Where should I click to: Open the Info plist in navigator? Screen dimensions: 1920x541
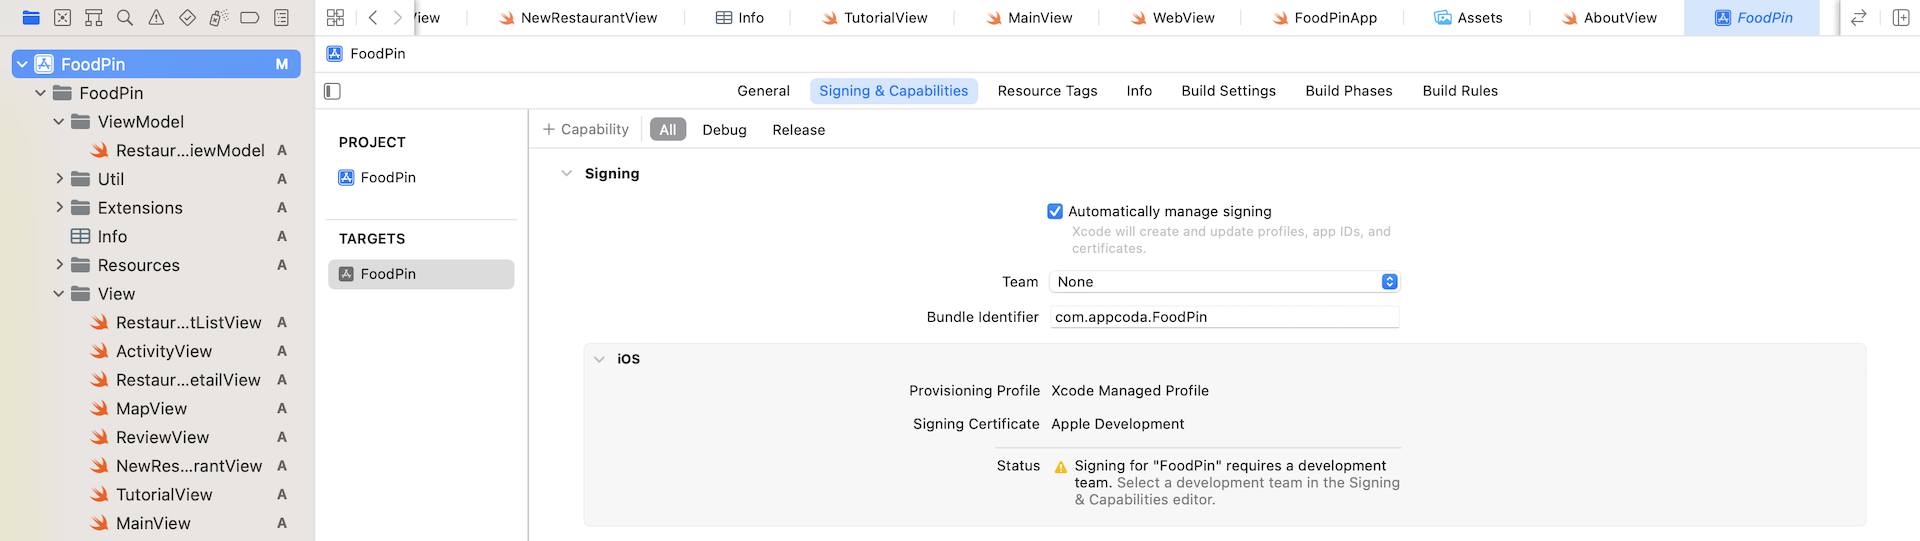98,237
